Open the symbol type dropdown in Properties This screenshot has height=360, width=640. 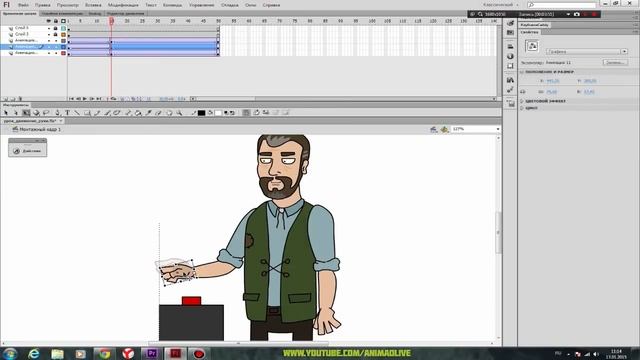point(587,51)
